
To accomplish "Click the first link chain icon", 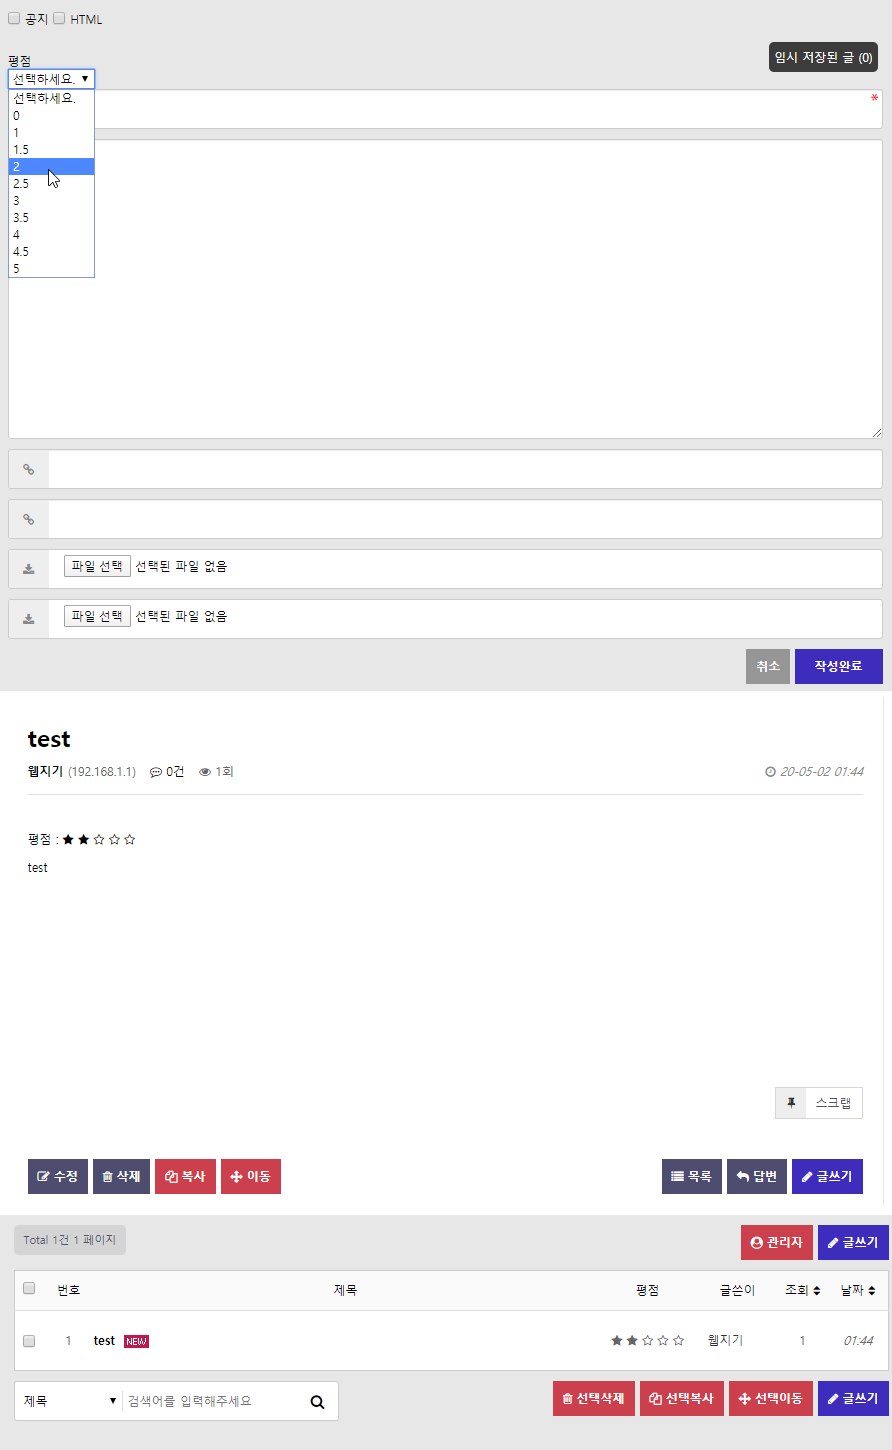I will (x=29, y=469).
